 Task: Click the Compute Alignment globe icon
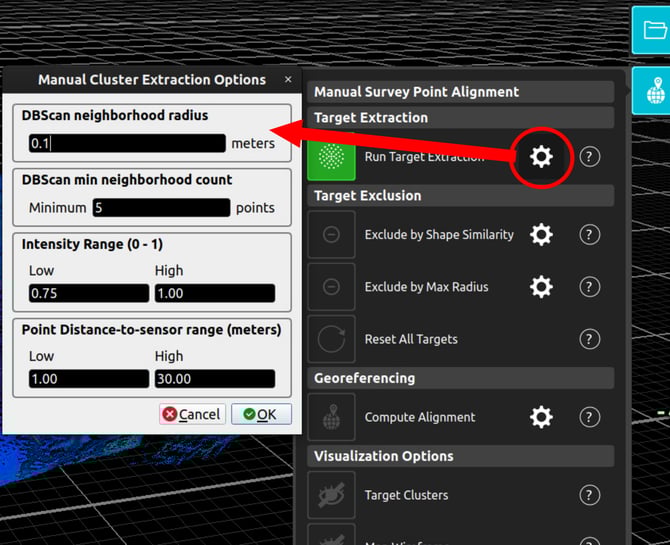point(331,417)
